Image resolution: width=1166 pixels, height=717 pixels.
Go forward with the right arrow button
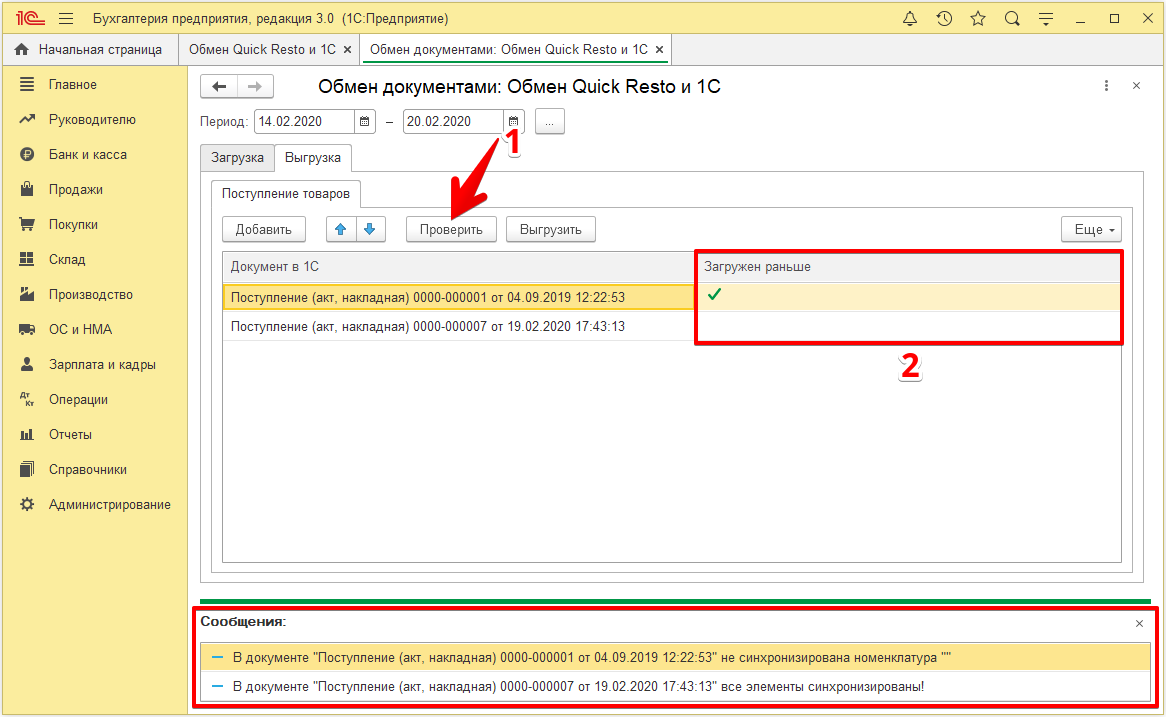[x=255, y=86]
